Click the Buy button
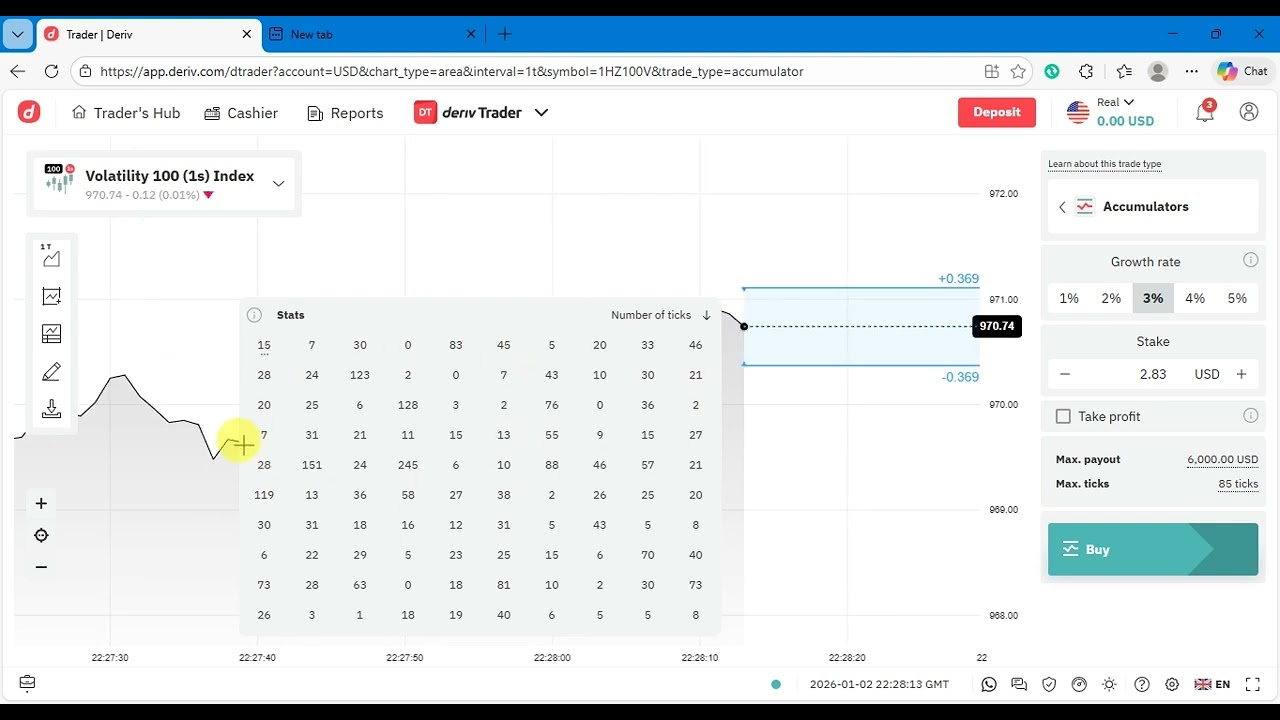Viewport: 1280px width, 720px height. 1153,549
